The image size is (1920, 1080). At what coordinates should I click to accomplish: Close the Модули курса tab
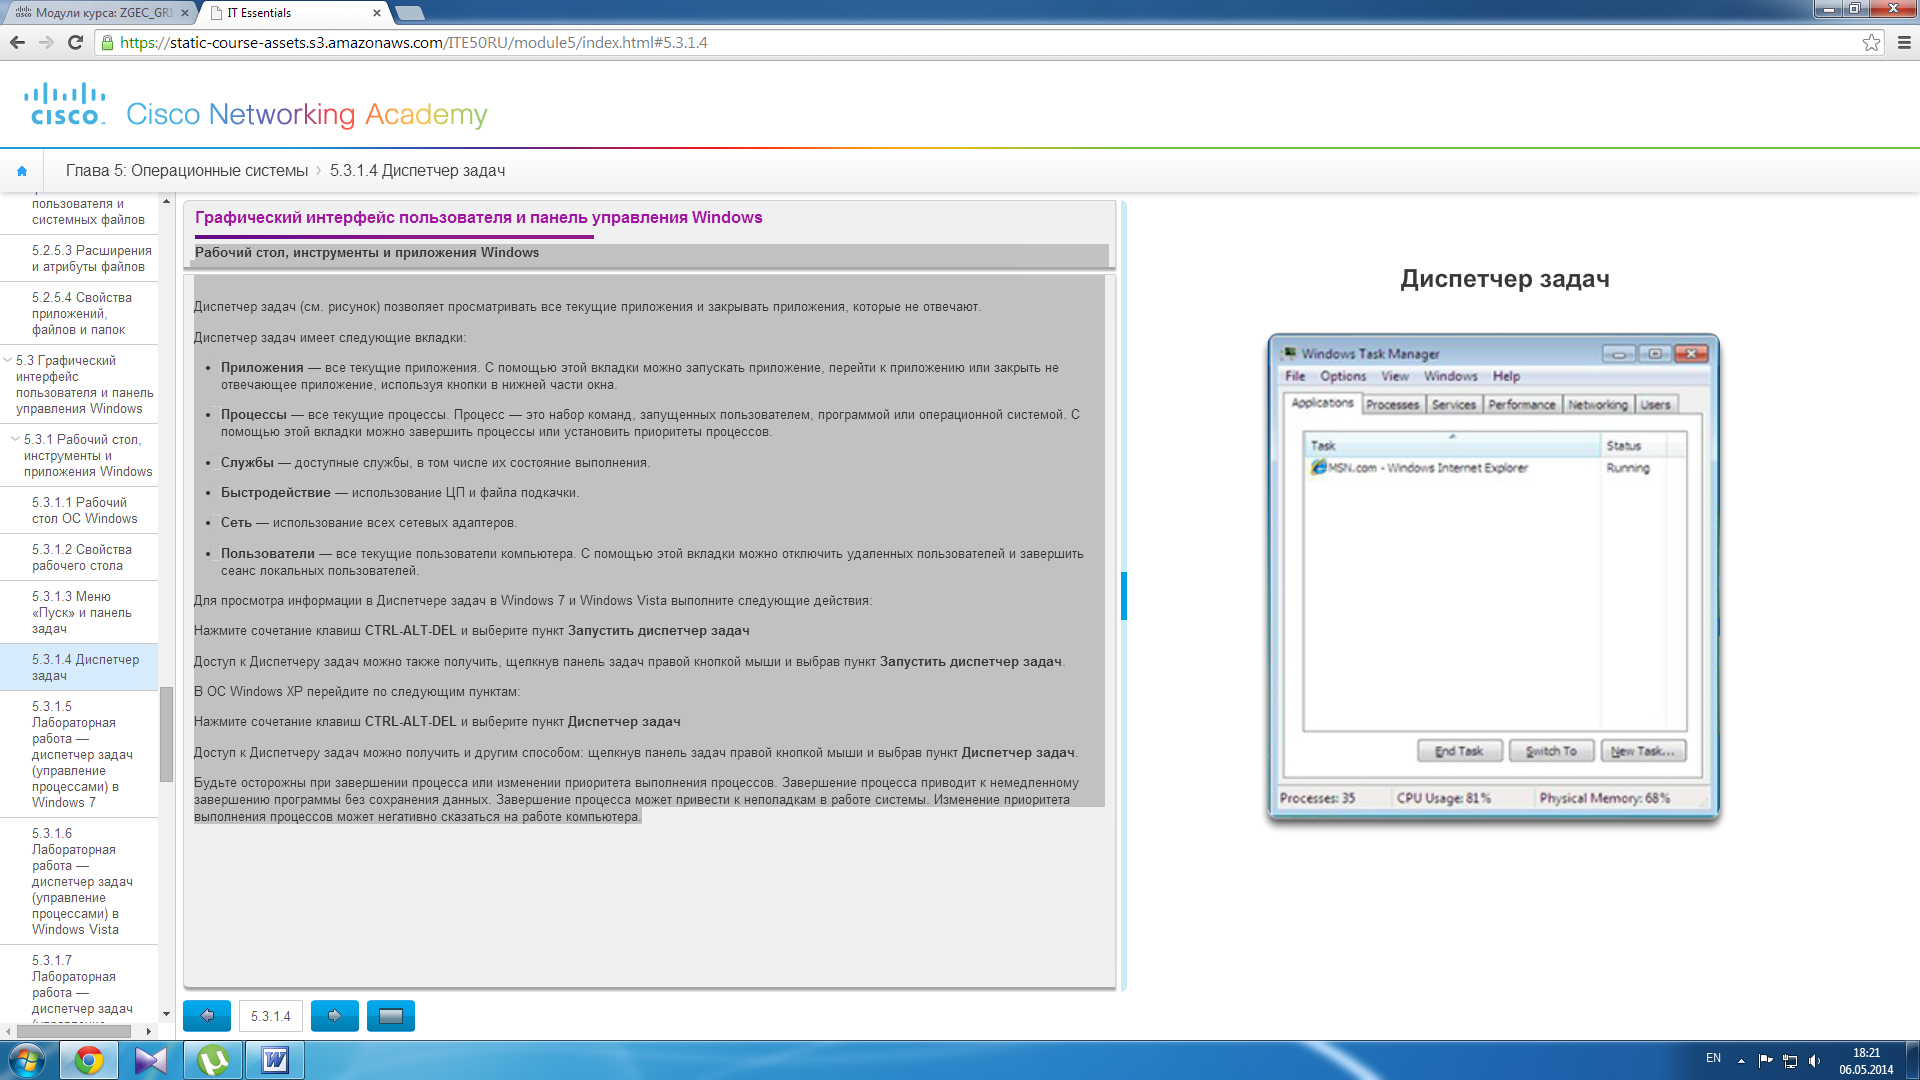[x=185, y=13]
